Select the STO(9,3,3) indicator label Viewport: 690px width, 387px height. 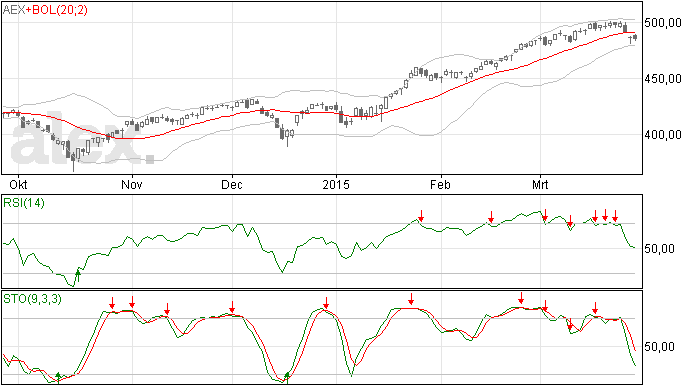33,299
